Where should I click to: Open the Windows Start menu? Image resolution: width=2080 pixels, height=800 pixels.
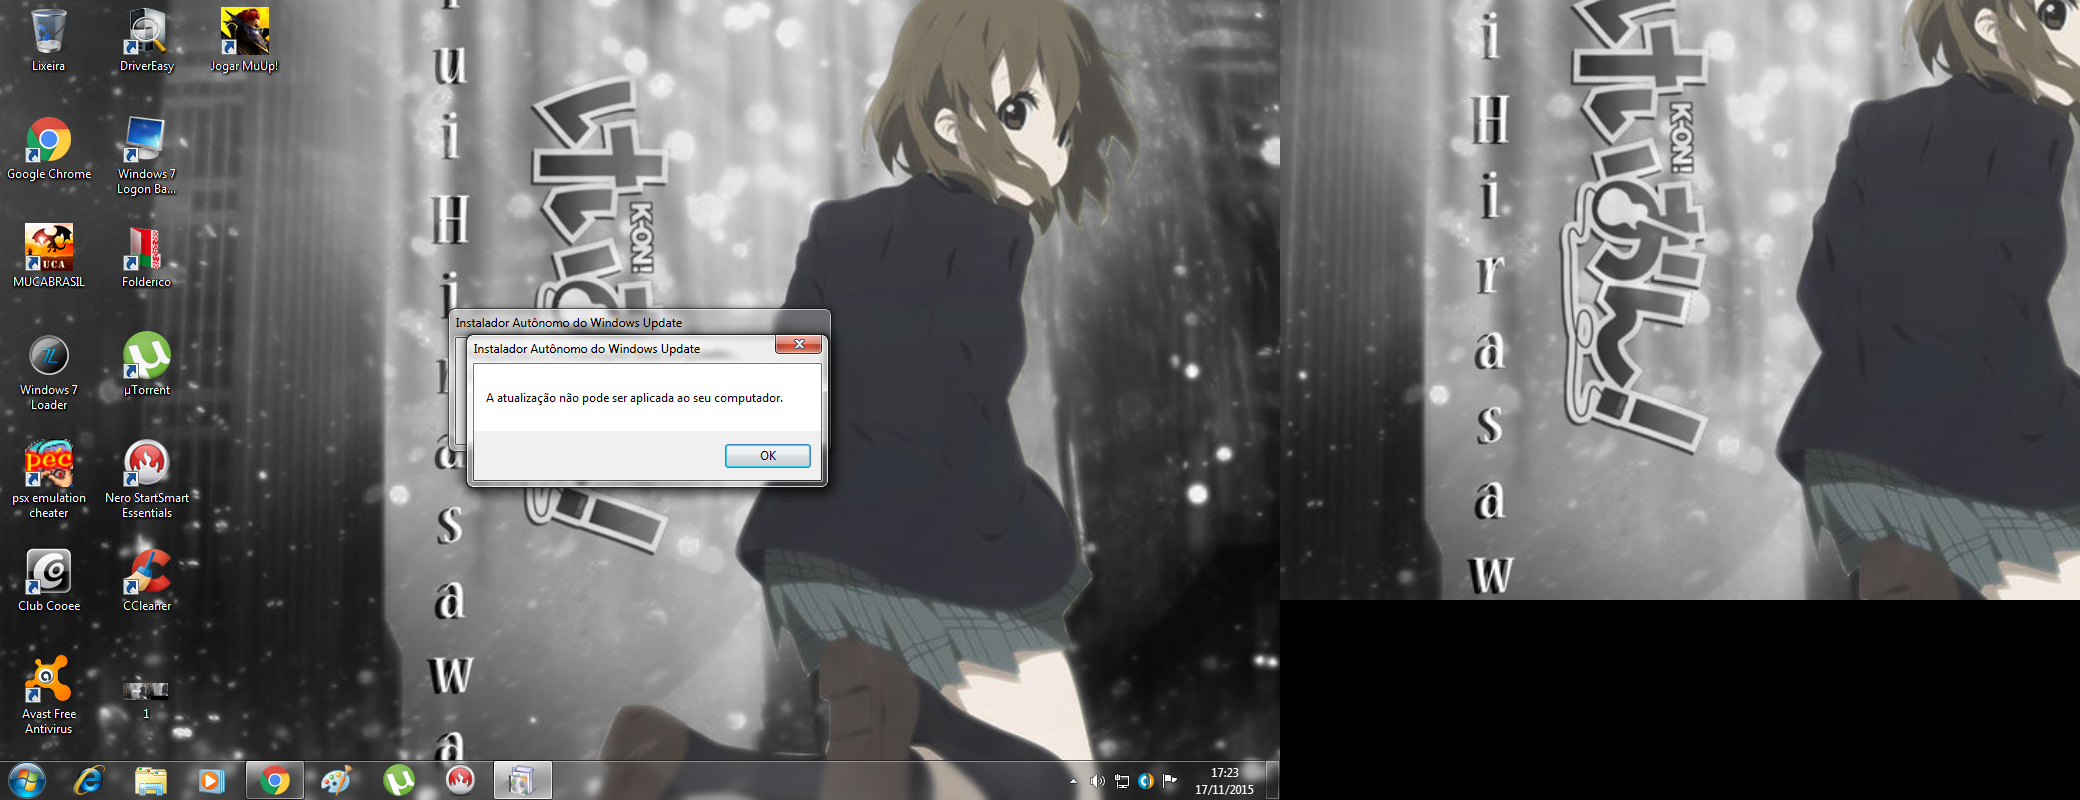pyautogui.click(x=27, y=780)
